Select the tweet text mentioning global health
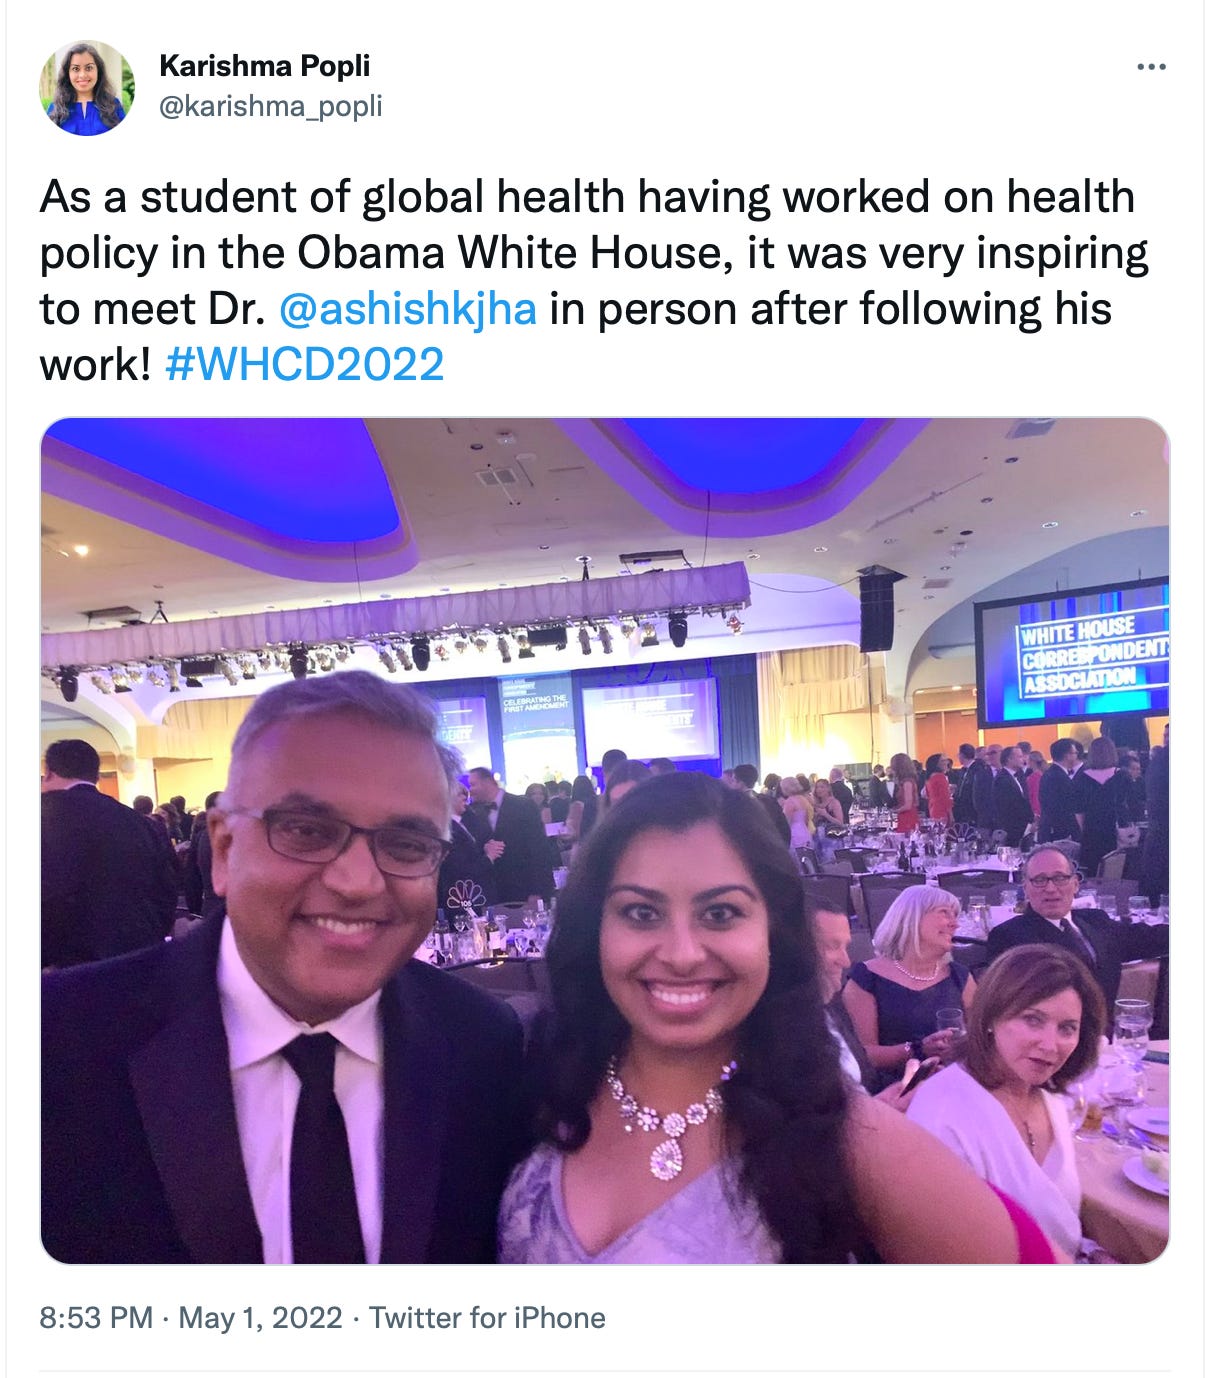This screenshot has width=1206, height=1378. tap(593, 281)
